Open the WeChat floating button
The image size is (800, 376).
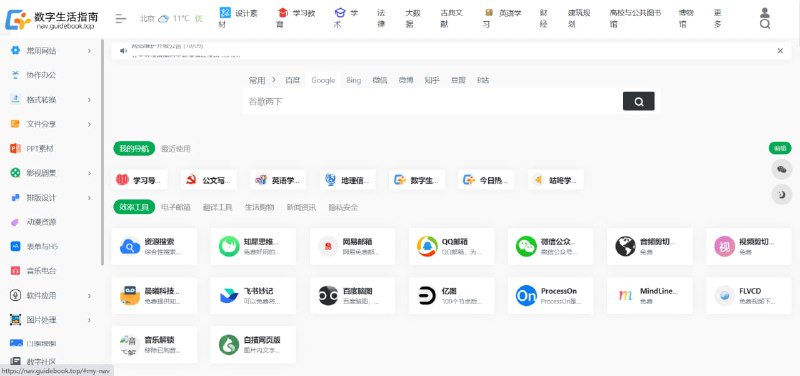(781, 169)
